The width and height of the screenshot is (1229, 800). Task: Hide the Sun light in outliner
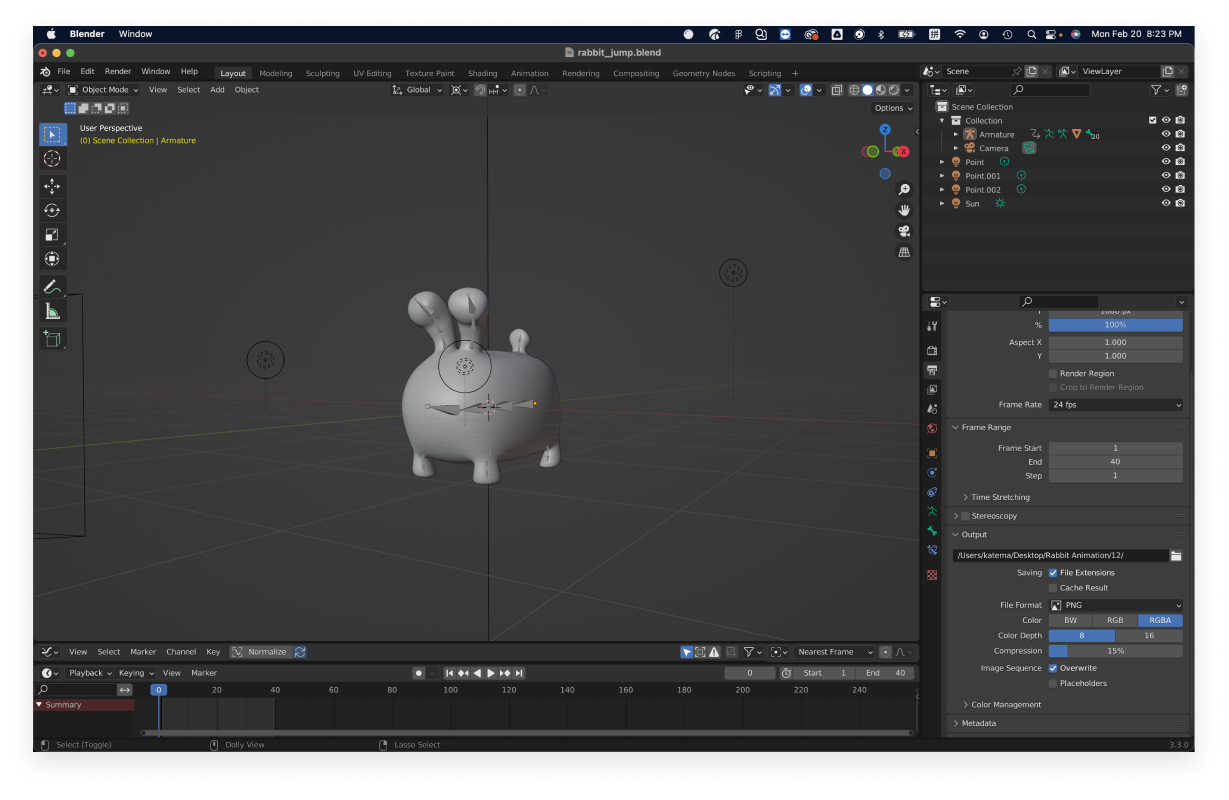click(1165, 203)
